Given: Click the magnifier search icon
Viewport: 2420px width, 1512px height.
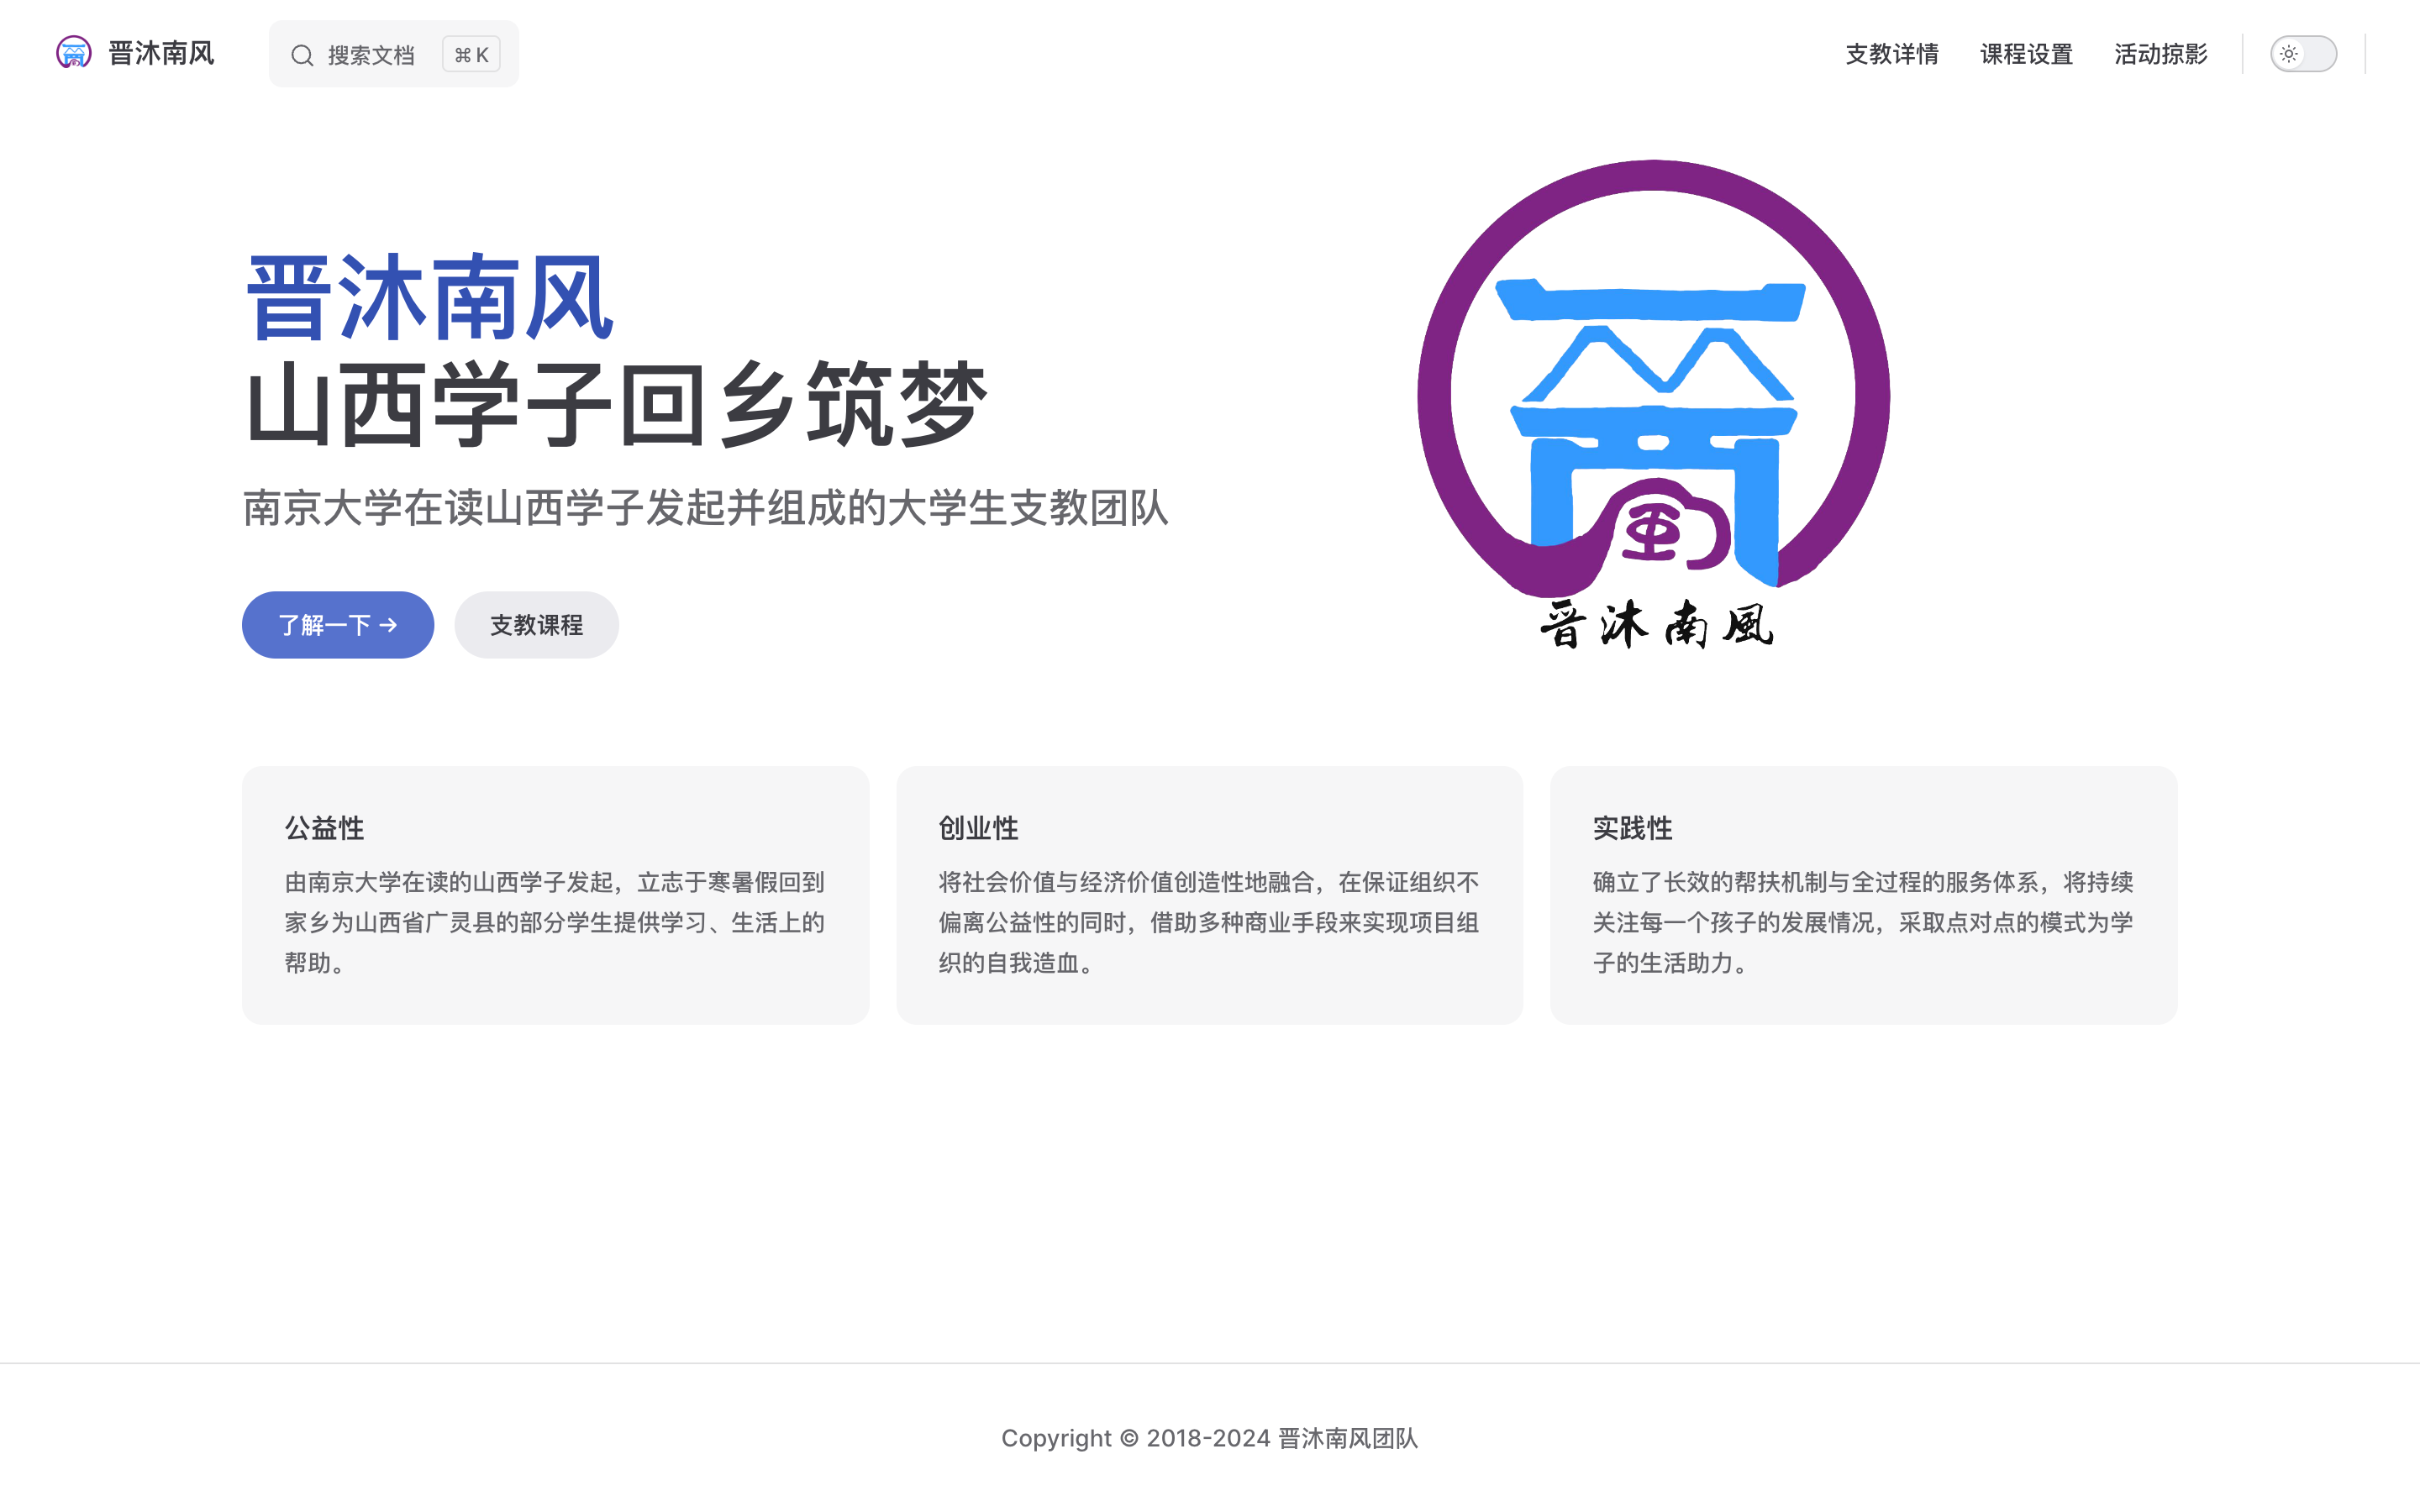Looking at the screenshot, I should [303, 54].
